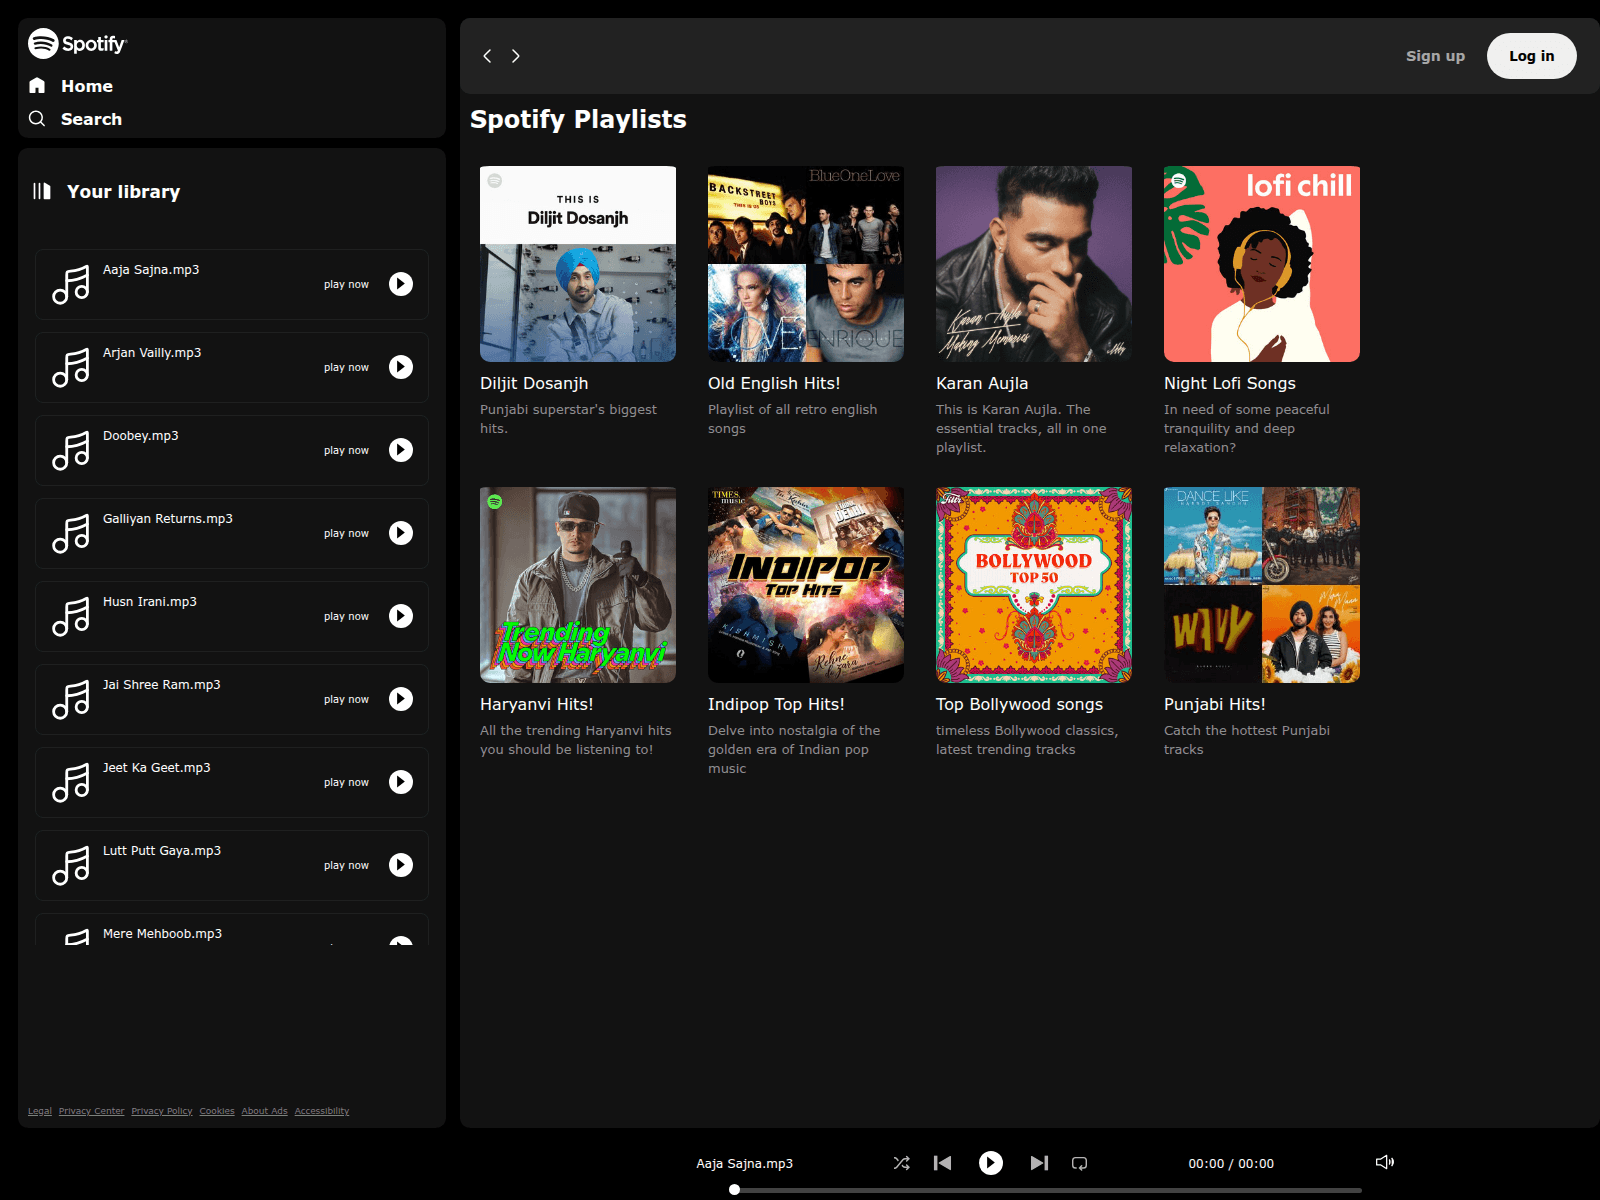Image resolution: width=1600 pixels, height=1200 pixels.
Task: Play Husn Irani.mp3 from library
Action: click(x=401, y=616)
